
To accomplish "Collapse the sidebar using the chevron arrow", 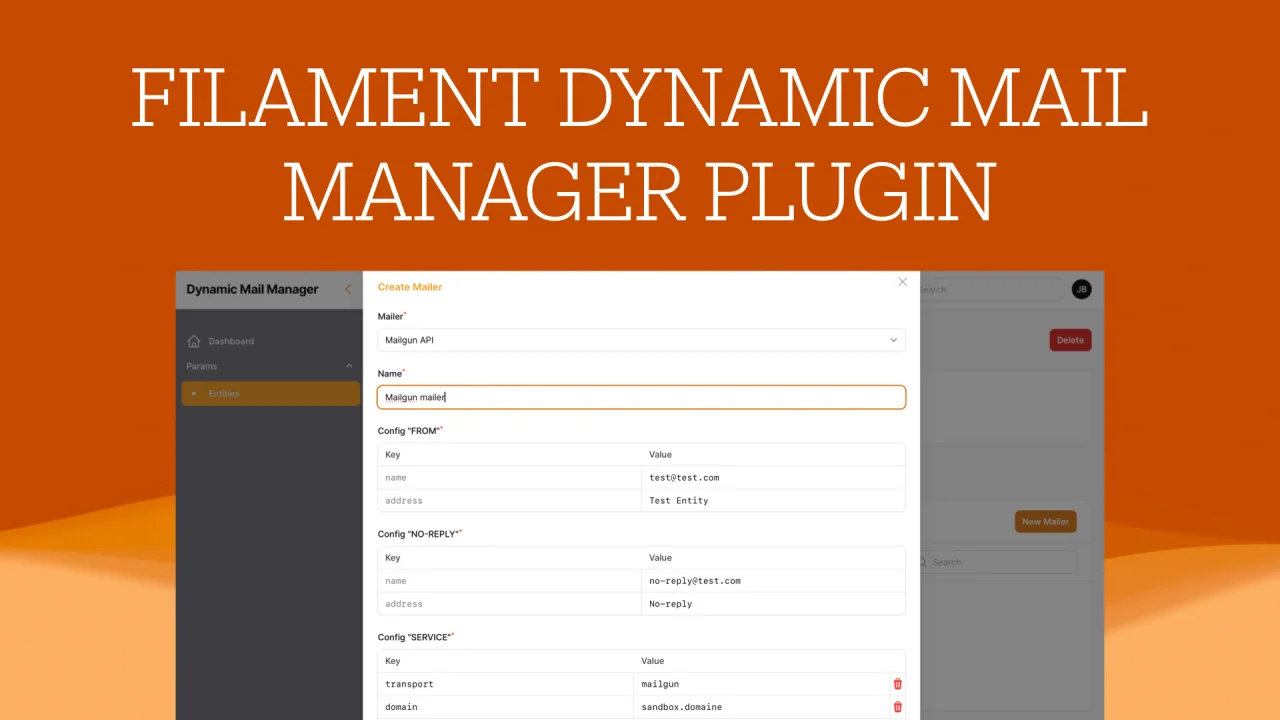I will point(348,289).
